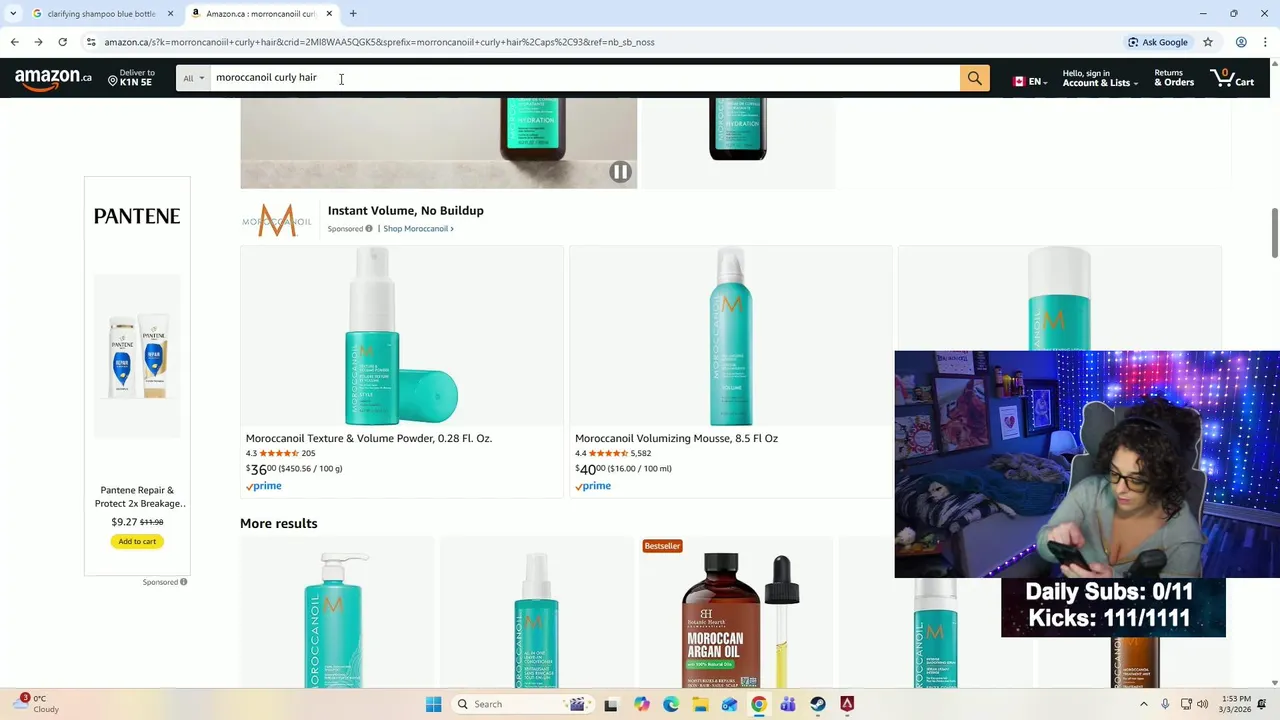Click the 5,582 ratings on Volumizing Mousse
Viewport: 1280px width, 720px height.
(x=640, y=453)
